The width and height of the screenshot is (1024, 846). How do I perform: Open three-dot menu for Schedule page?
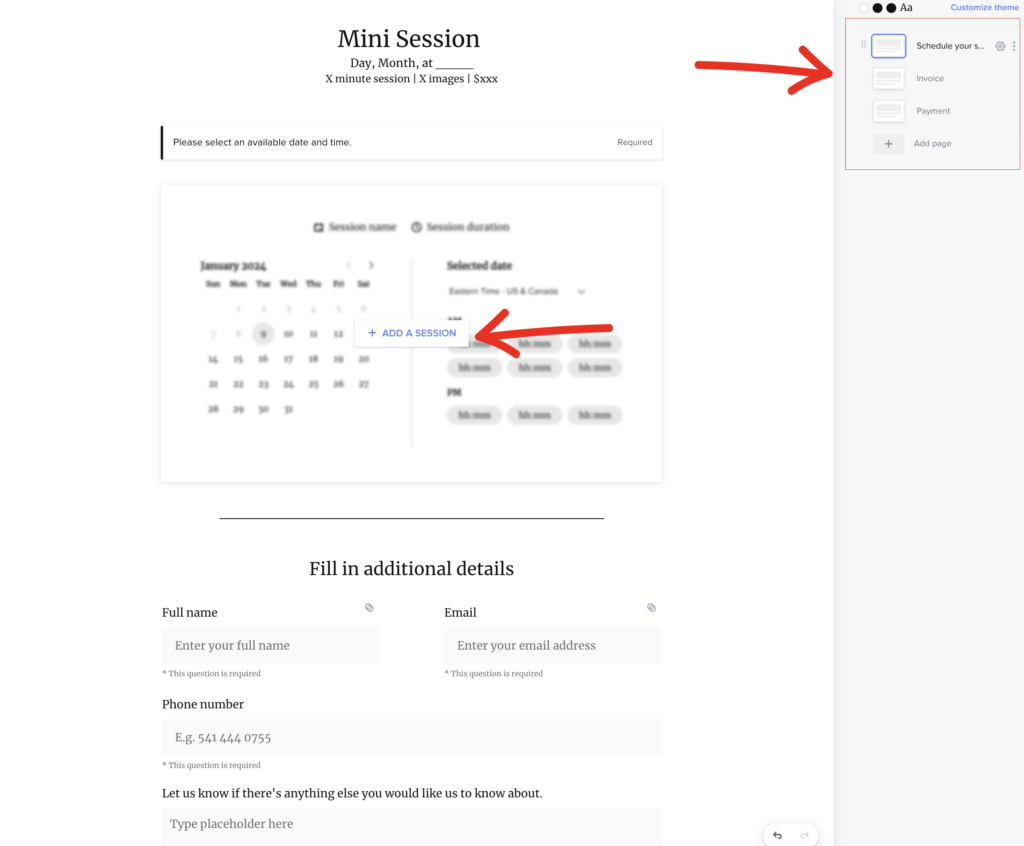(x=1014, y=46)
